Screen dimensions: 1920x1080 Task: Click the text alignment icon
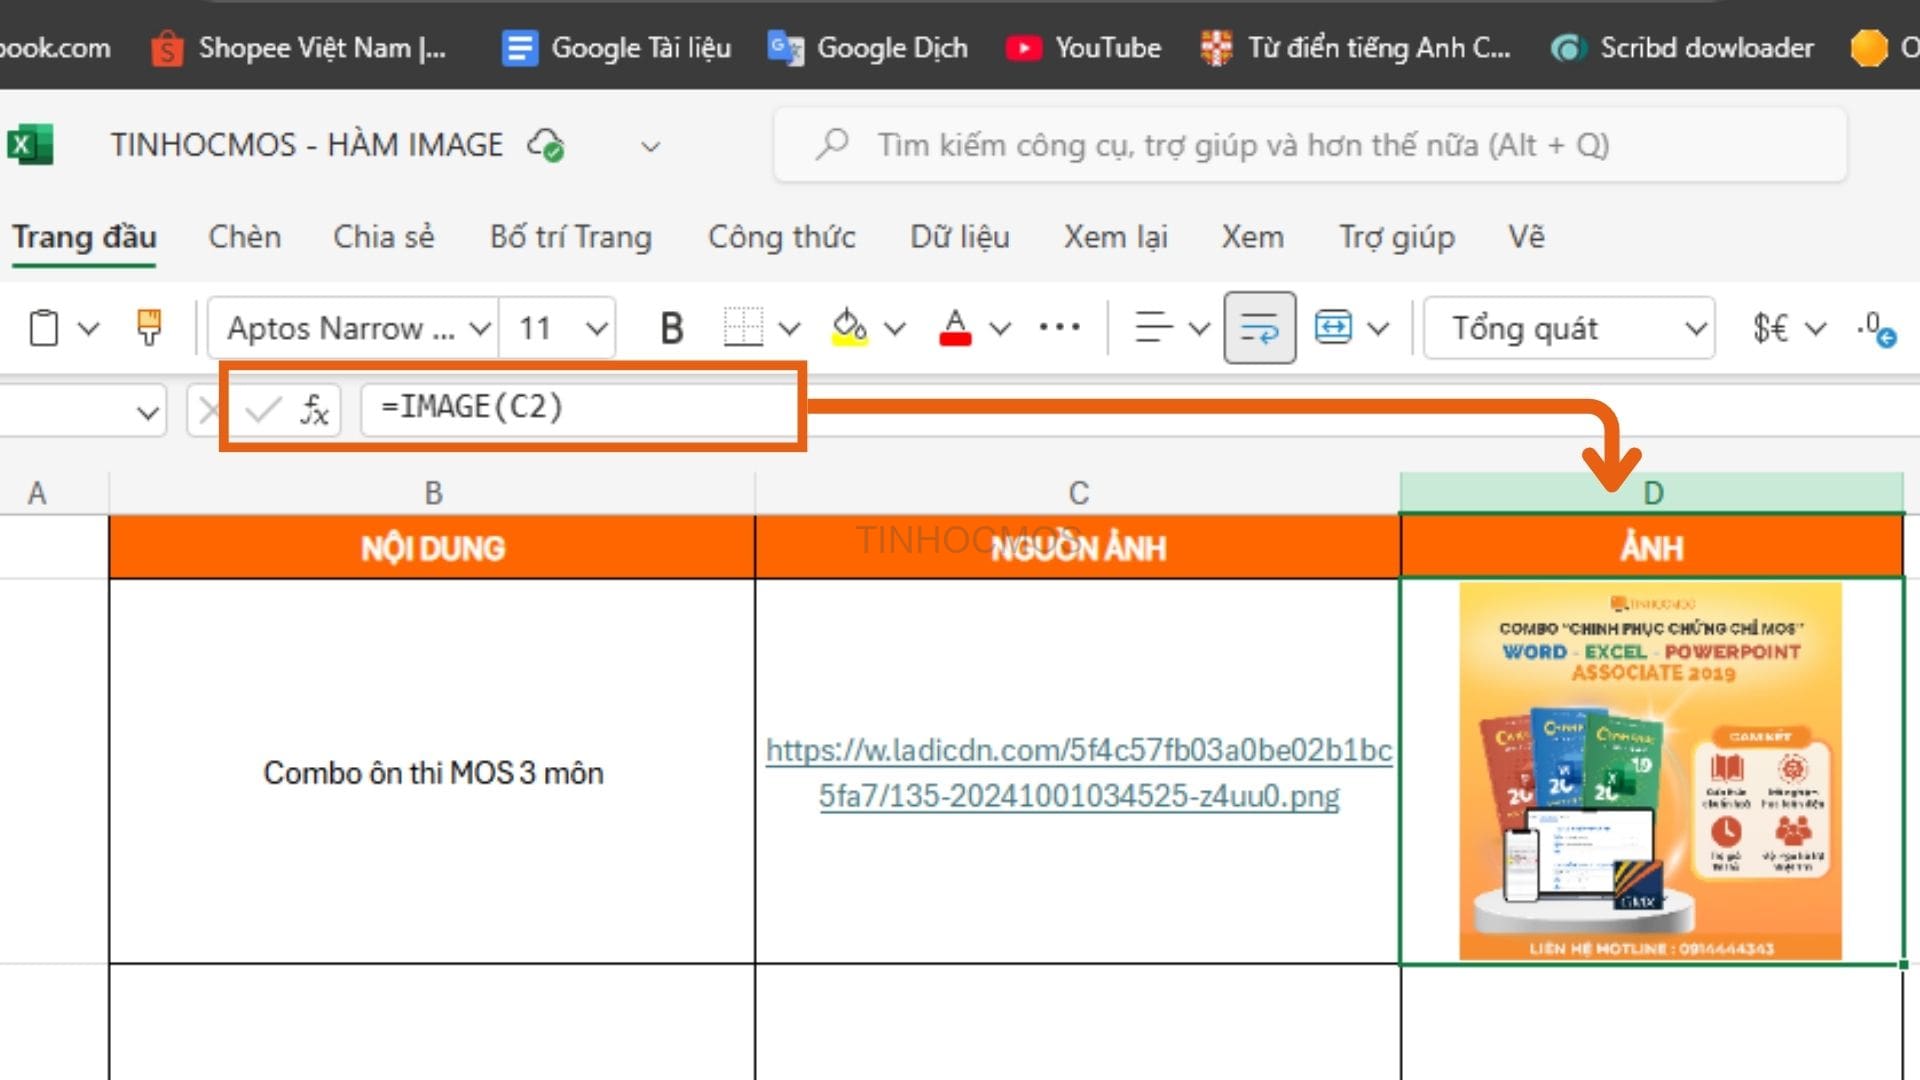[x=1153, y=327]
